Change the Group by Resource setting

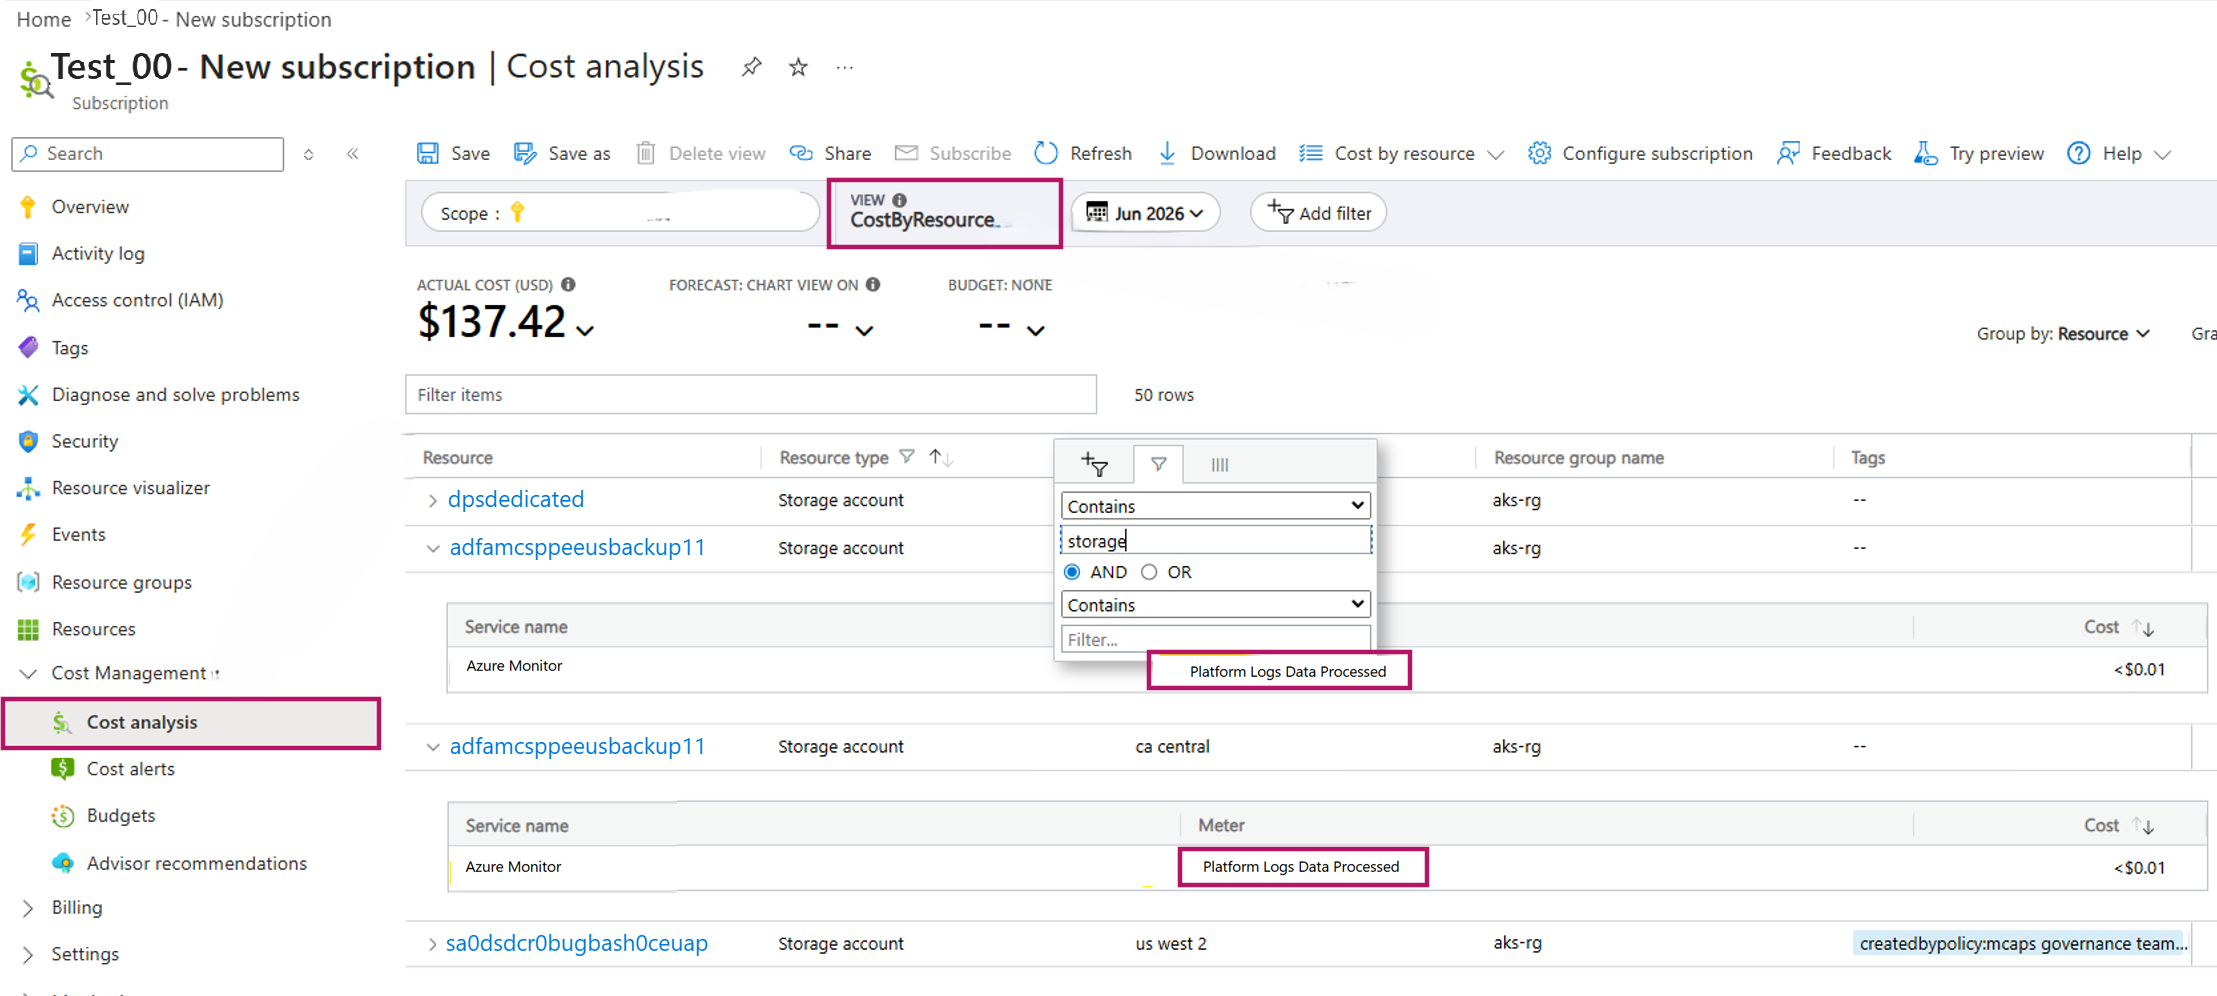pyautogui.click(x=2063, y=334)
